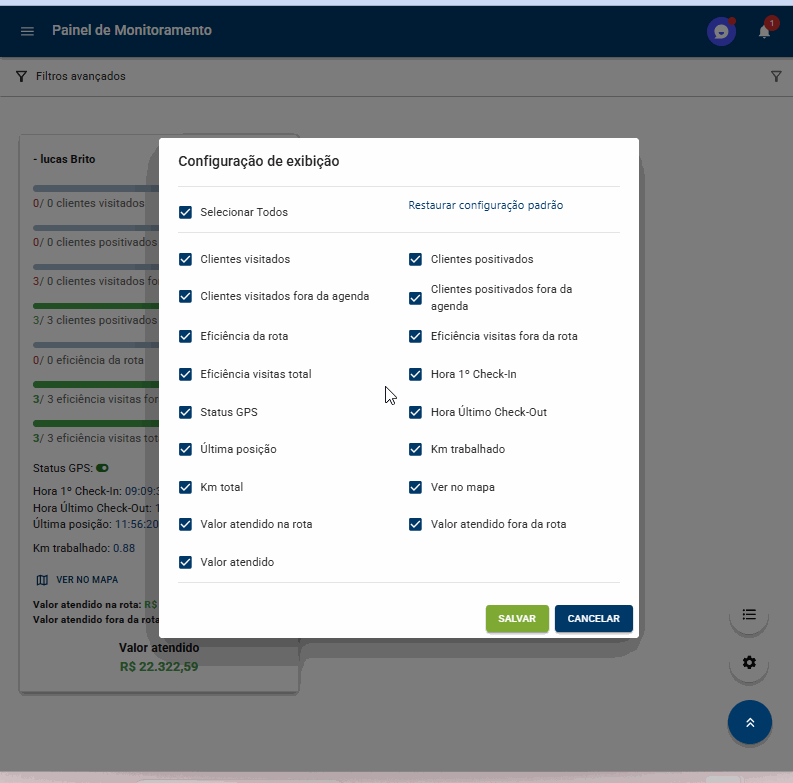Click the right-side filter funnel icon
Image resolution: width=793 pixels, height=783 pixels.
(x=776, y=76)
